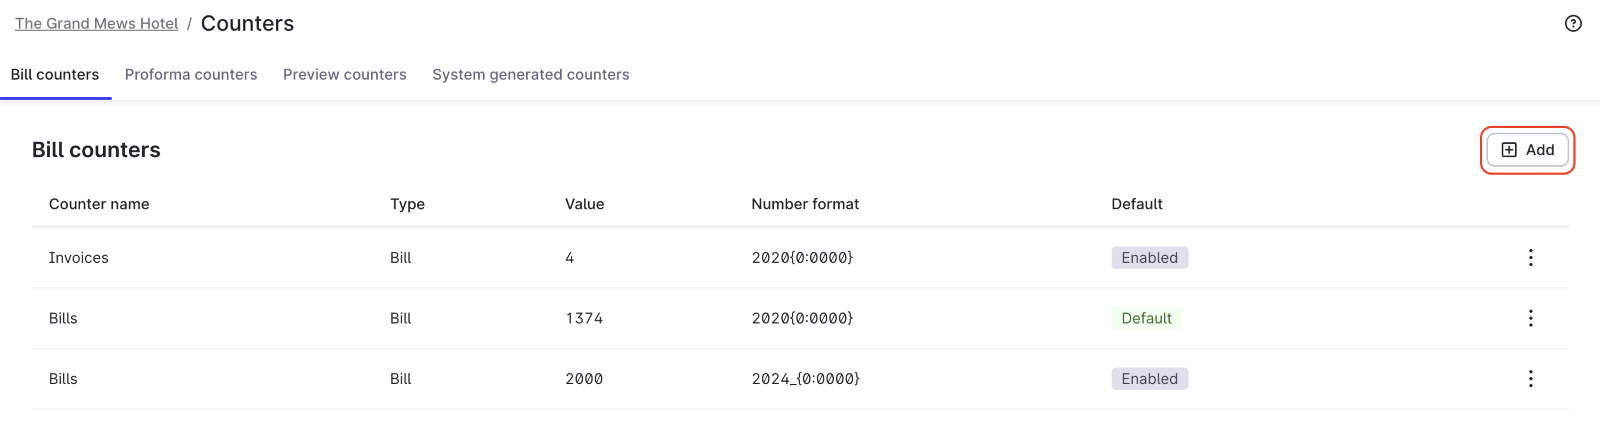Click the Enabled badge on the 2024 format row

point(1149,379)
